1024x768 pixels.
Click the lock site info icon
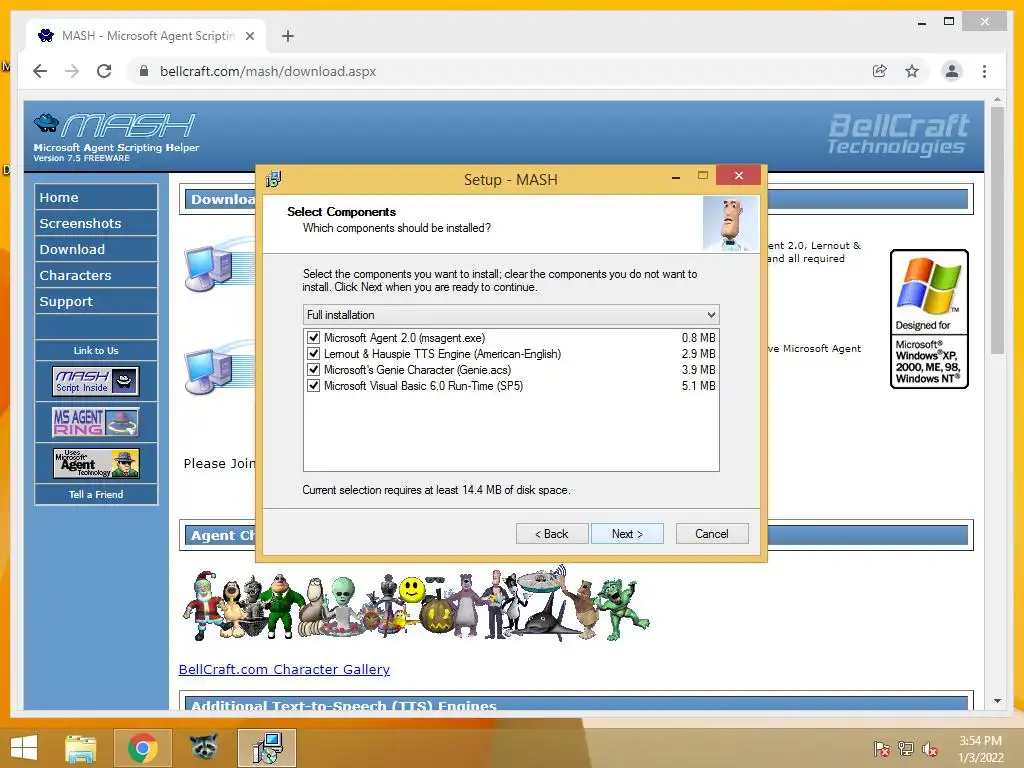tap(144, 71)
